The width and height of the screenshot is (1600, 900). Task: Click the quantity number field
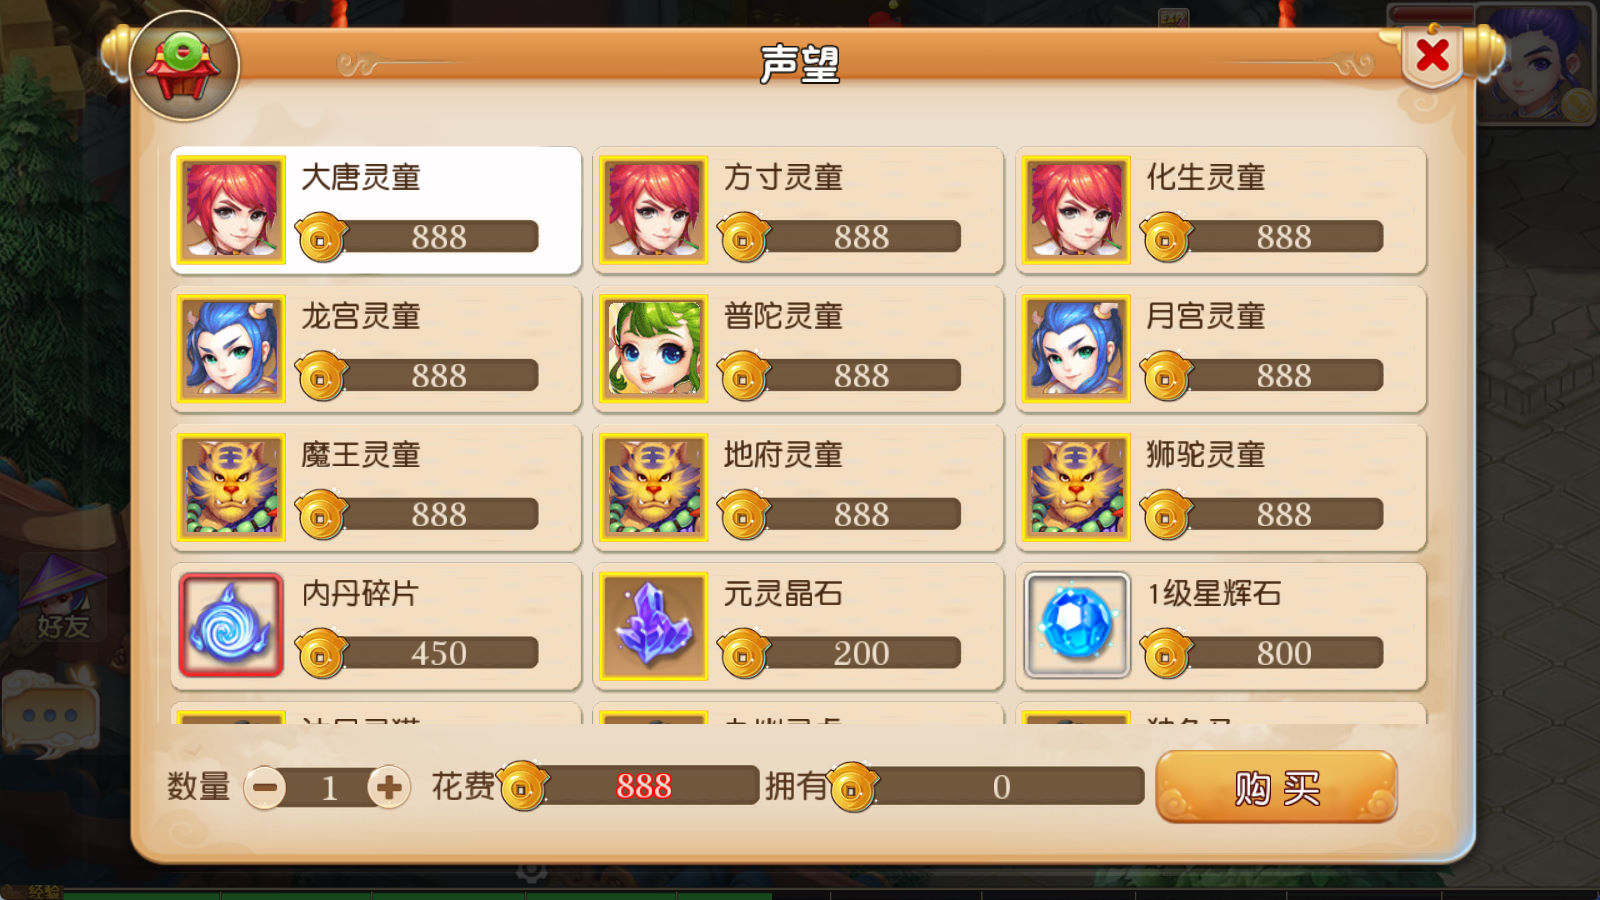click(x=328, y=788)
